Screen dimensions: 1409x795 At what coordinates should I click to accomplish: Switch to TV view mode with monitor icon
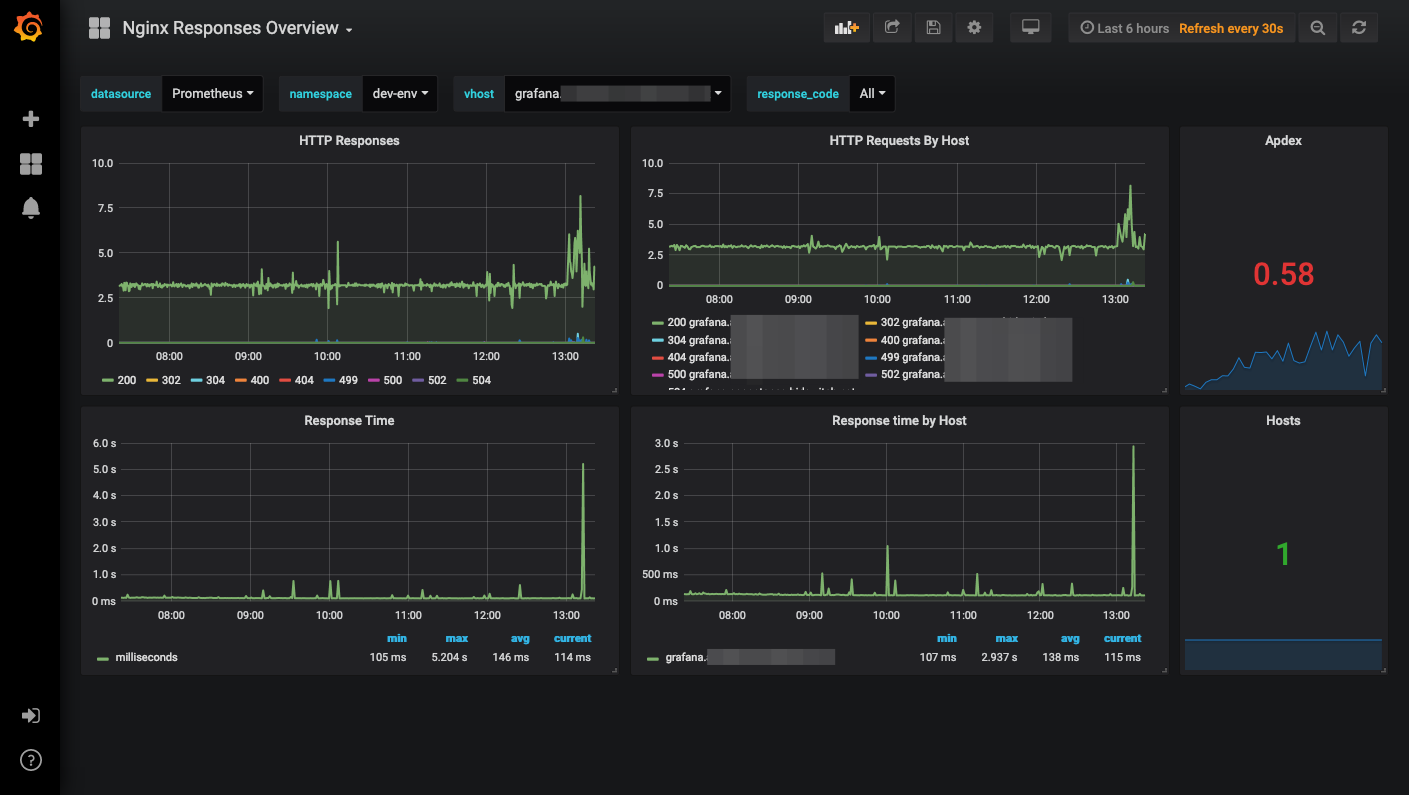[1030, 28]
